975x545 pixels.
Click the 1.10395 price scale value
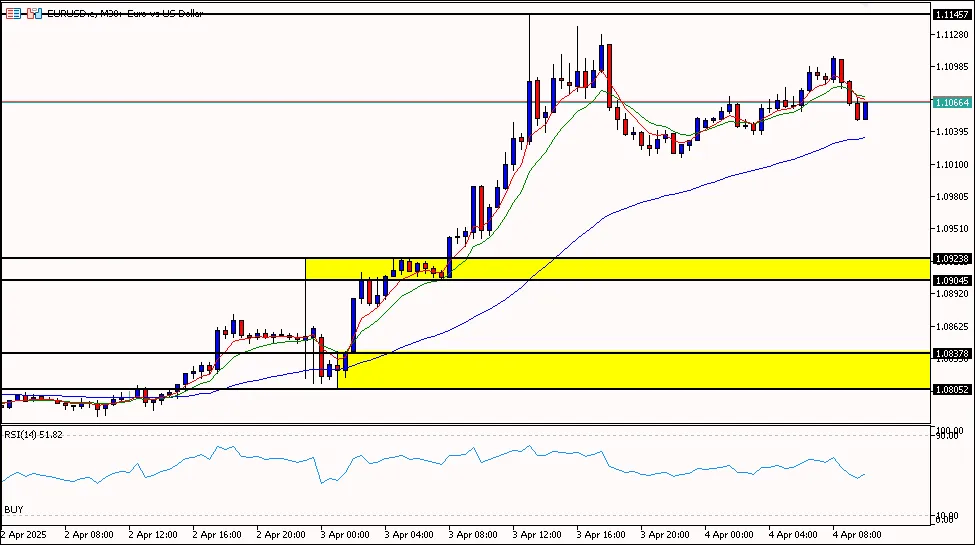(952, 132)
